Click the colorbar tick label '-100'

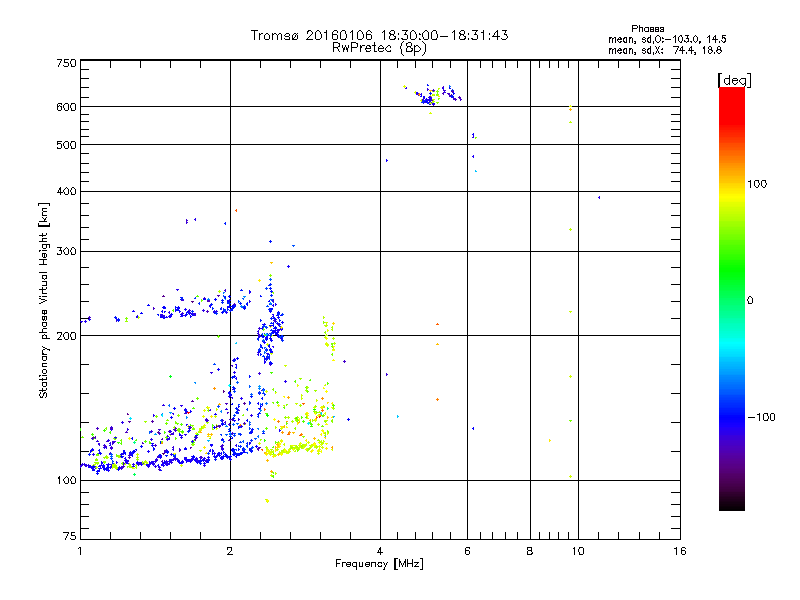tap(761, 417)
